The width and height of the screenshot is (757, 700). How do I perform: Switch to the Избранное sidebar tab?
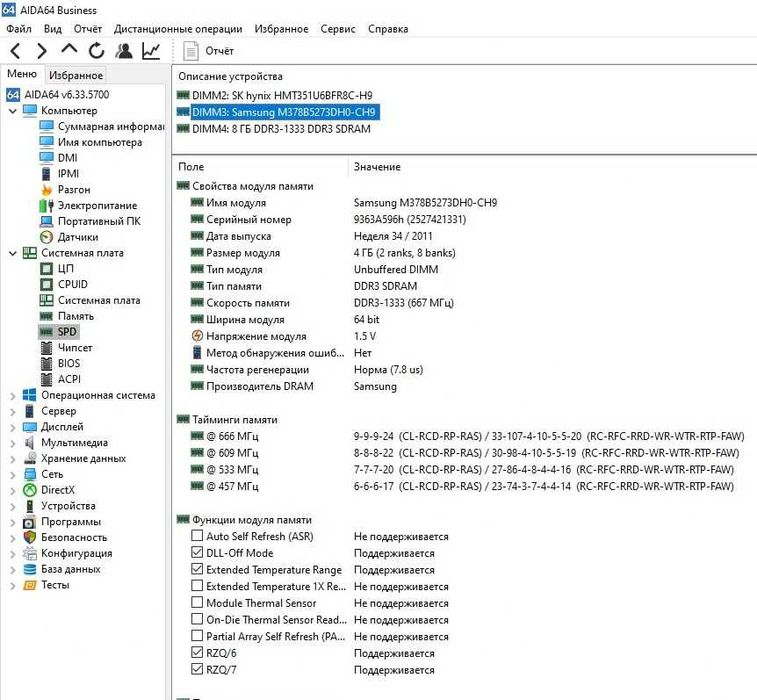tap(76, 75)
